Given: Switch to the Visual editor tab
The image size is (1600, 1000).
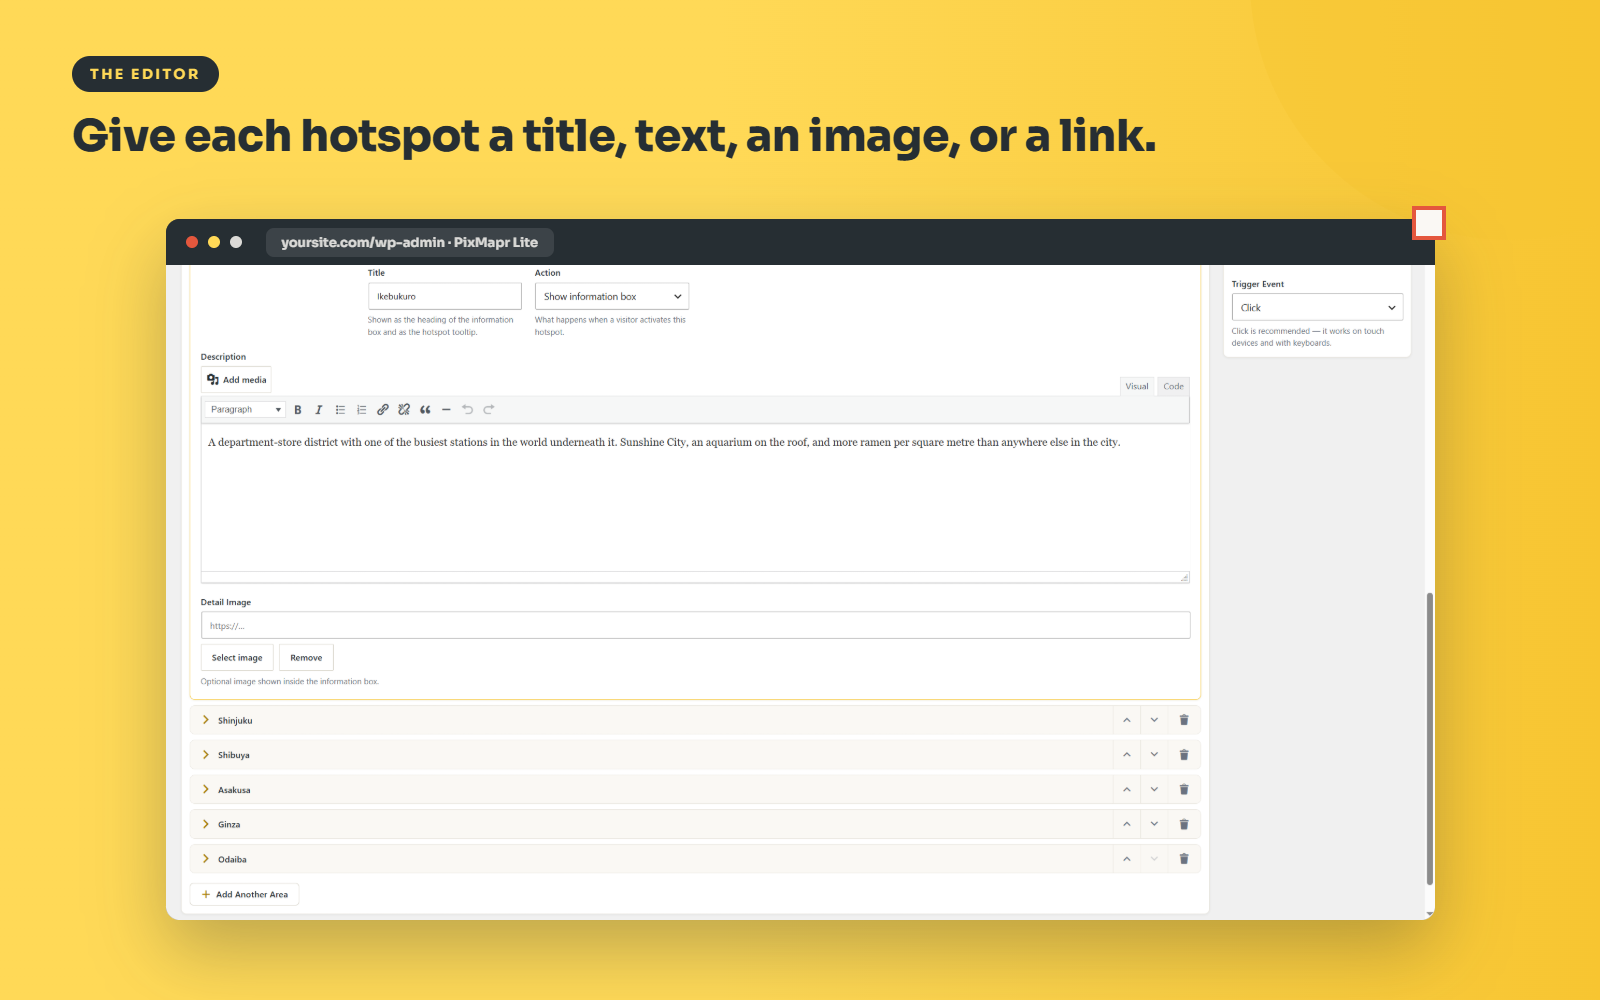Looking at the screenshot, I should tap(1137, 386).
